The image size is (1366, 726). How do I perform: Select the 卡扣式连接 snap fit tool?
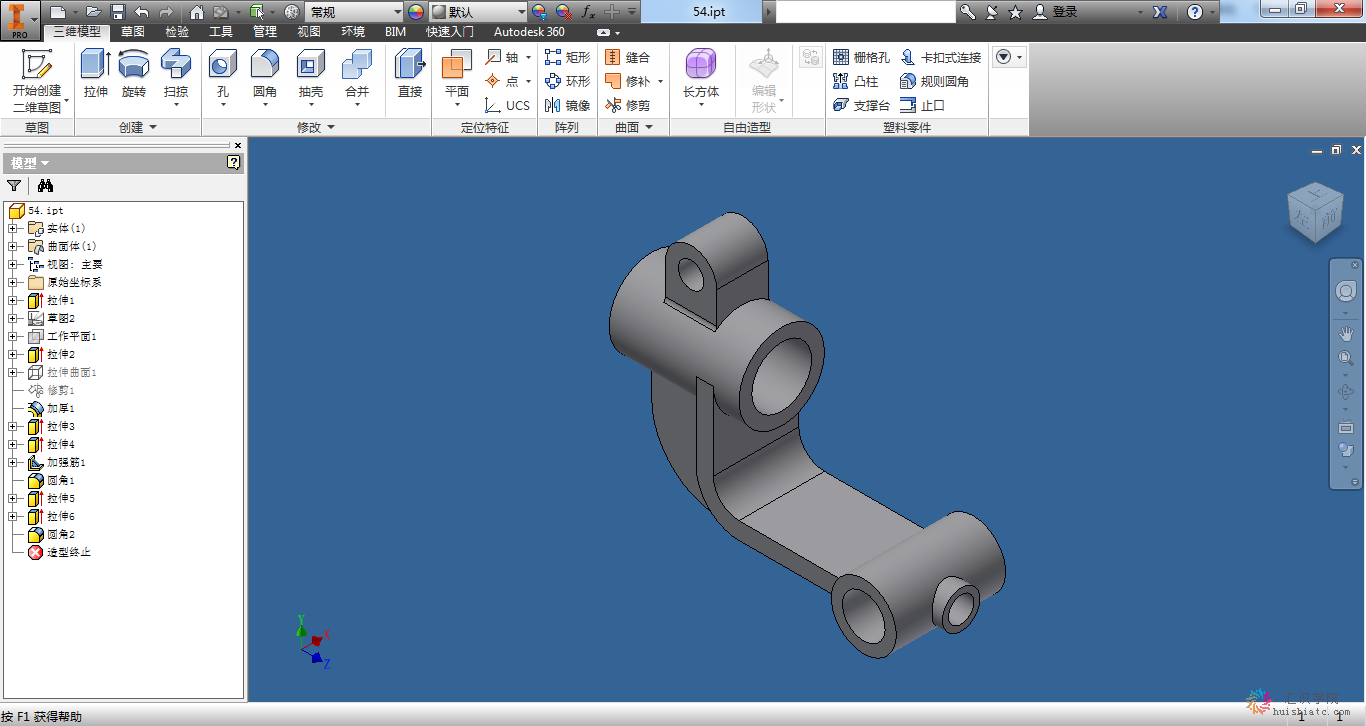[940, 57]
